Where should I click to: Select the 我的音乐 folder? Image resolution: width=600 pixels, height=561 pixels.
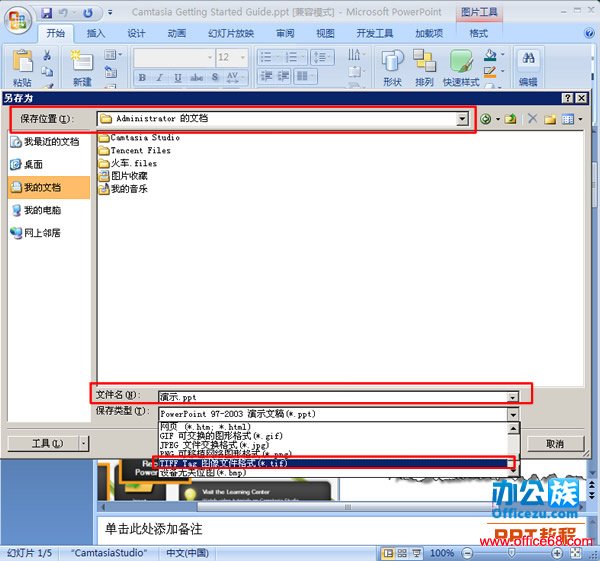pyautogui.click(x=123, y=189)
